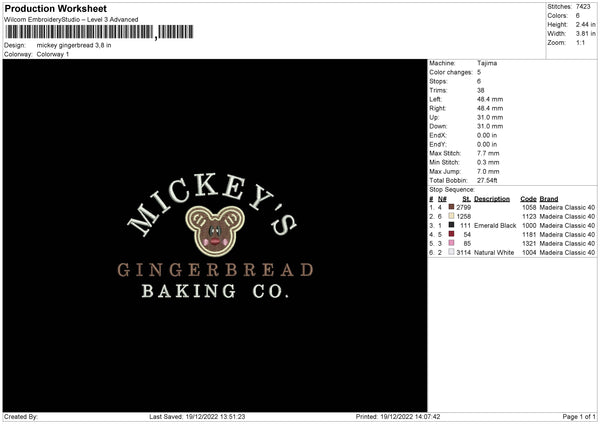Click the 'Emerald Black' description text
Viewport: 600px width, 424px height.
coord(495,225)
